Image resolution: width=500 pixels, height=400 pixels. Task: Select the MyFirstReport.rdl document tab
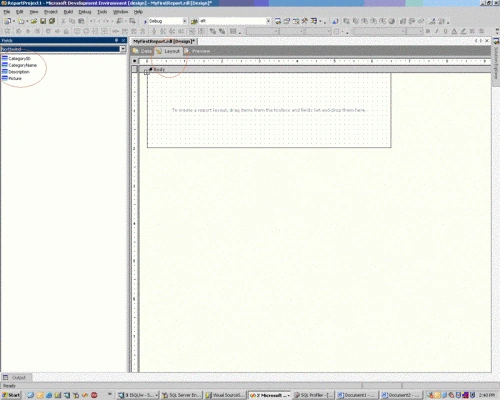[x=163, y=41]
